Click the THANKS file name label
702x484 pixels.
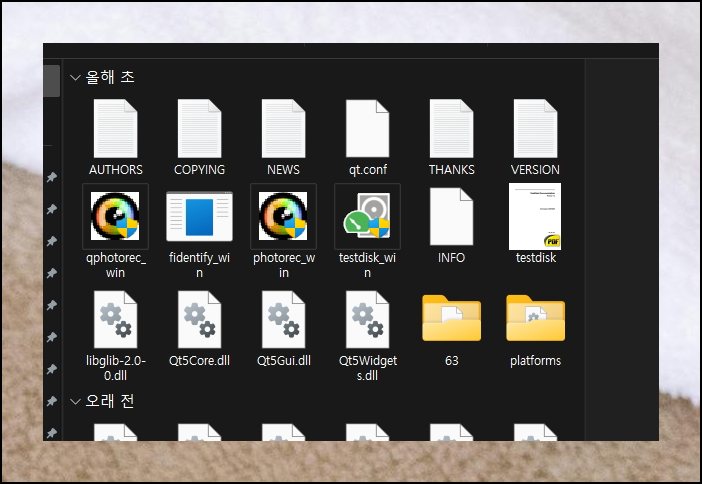coord(451,170)
